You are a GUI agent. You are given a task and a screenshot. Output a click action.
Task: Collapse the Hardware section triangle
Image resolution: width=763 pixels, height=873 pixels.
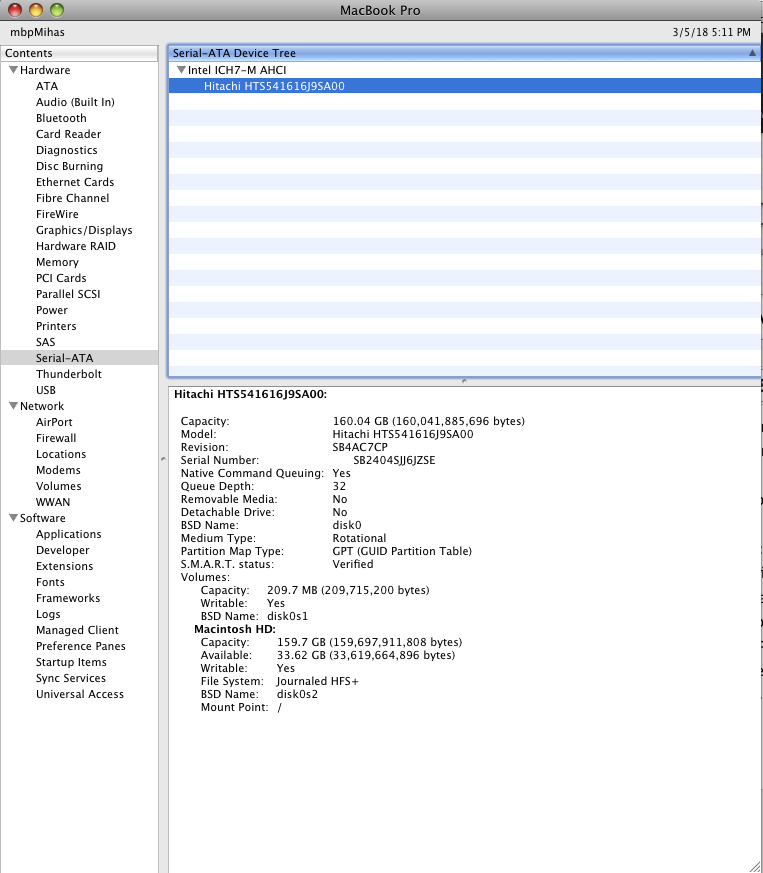[13, 70]
